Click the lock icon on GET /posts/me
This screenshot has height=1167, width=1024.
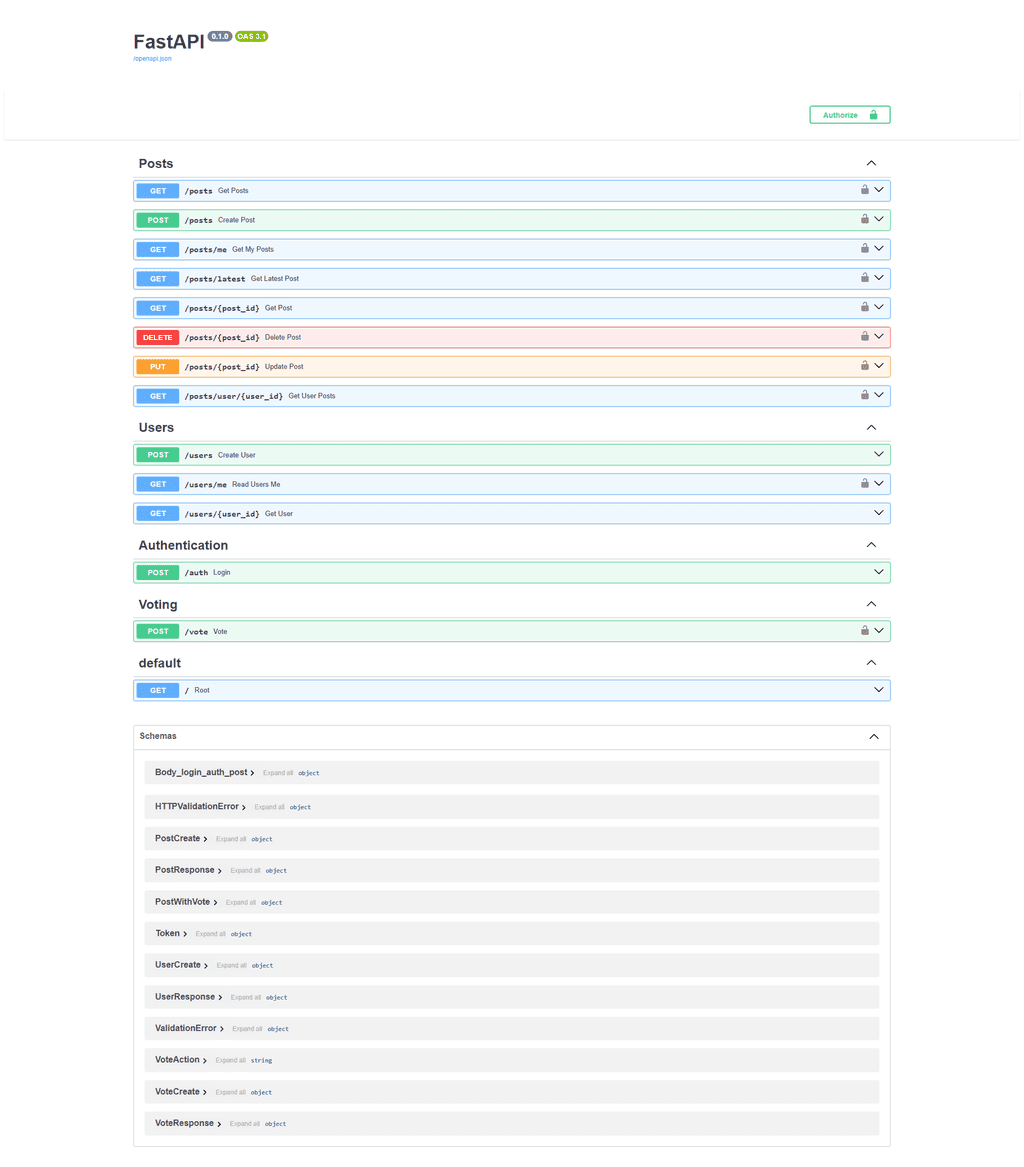pyautogui.click(x=865, y=249)
